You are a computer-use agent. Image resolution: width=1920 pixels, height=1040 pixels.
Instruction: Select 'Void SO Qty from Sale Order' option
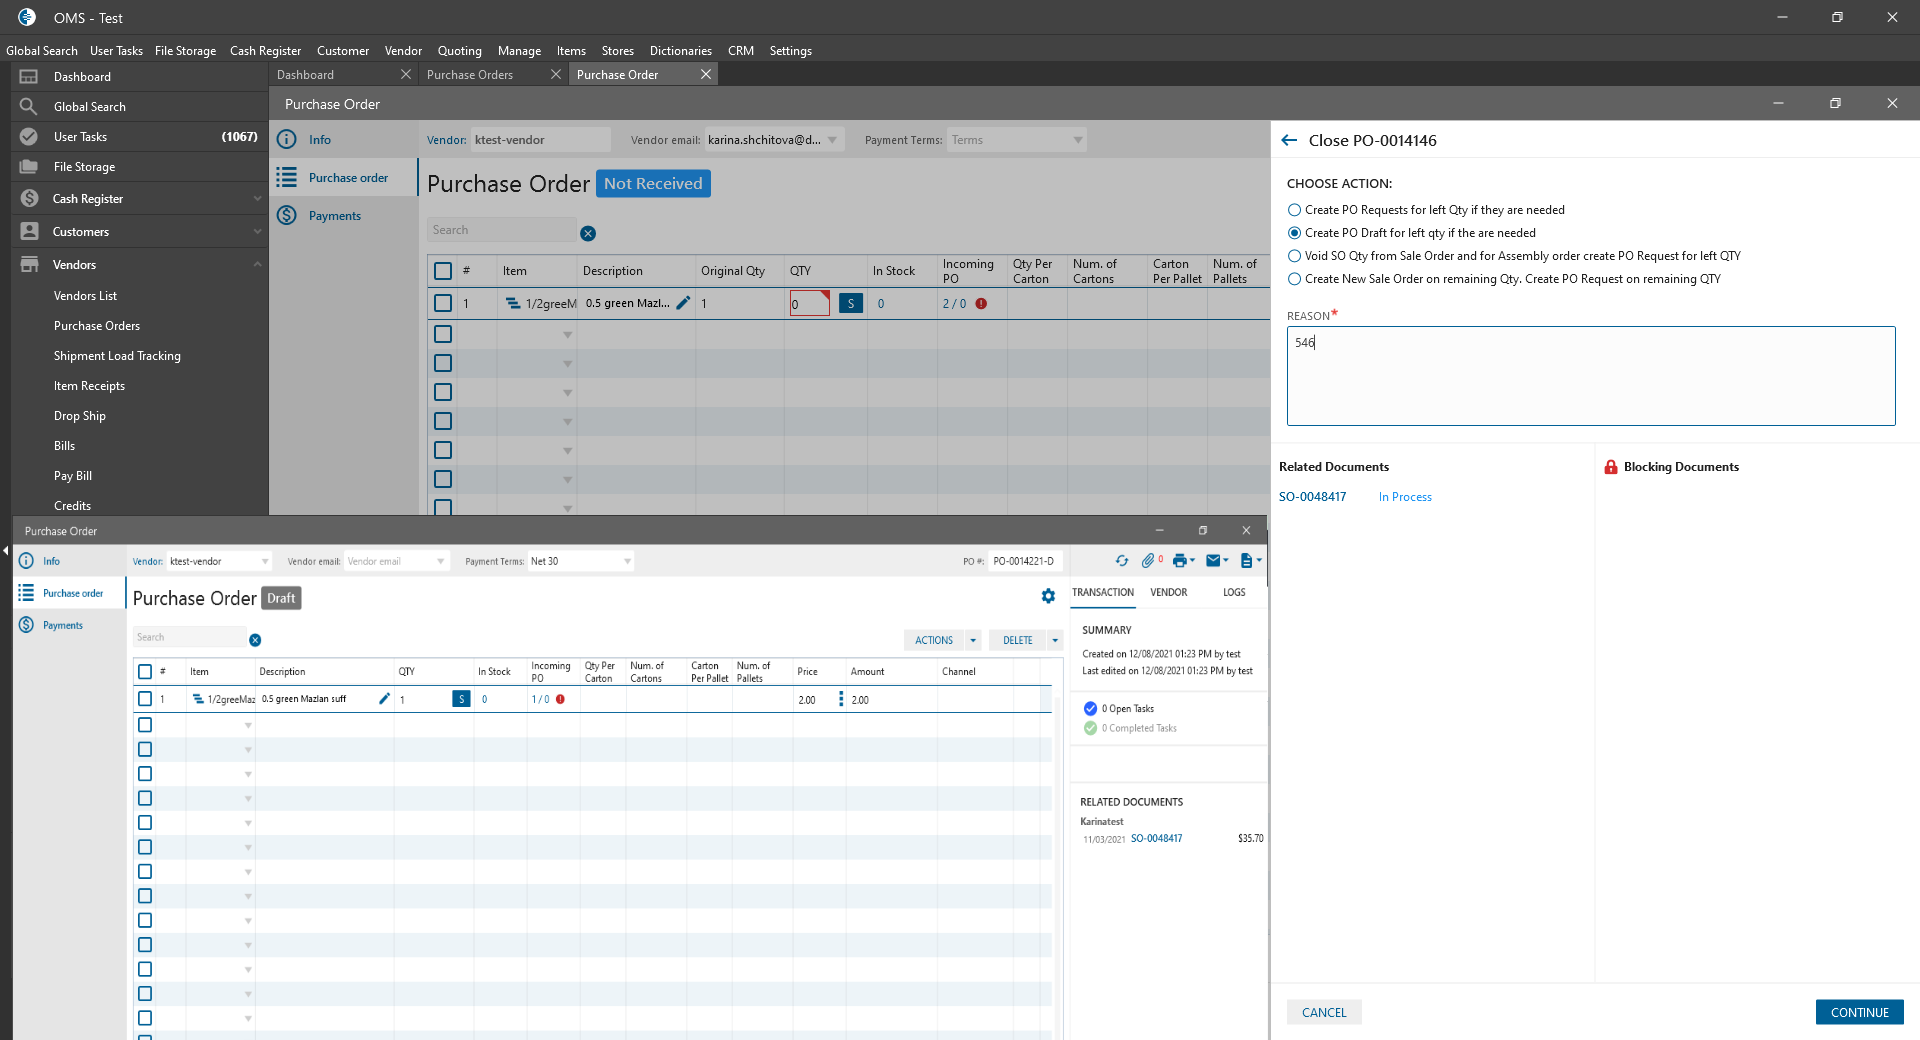pos(1295,256)
